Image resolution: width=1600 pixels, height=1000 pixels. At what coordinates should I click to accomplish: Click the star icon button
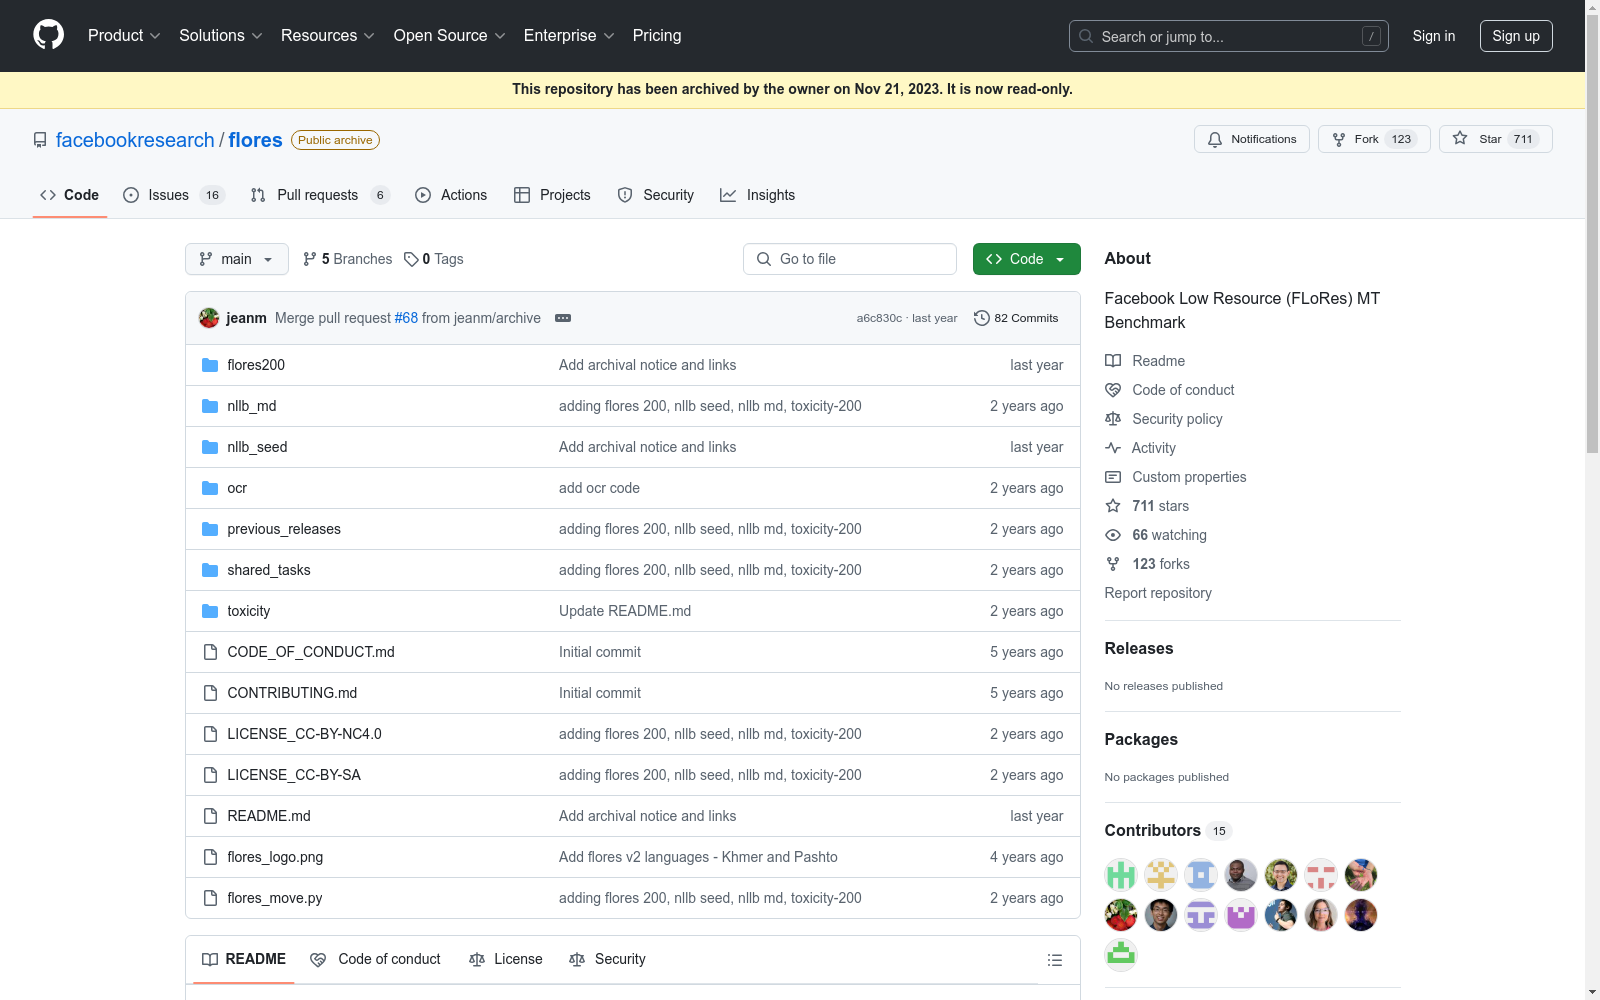[x=1495, y=139]
